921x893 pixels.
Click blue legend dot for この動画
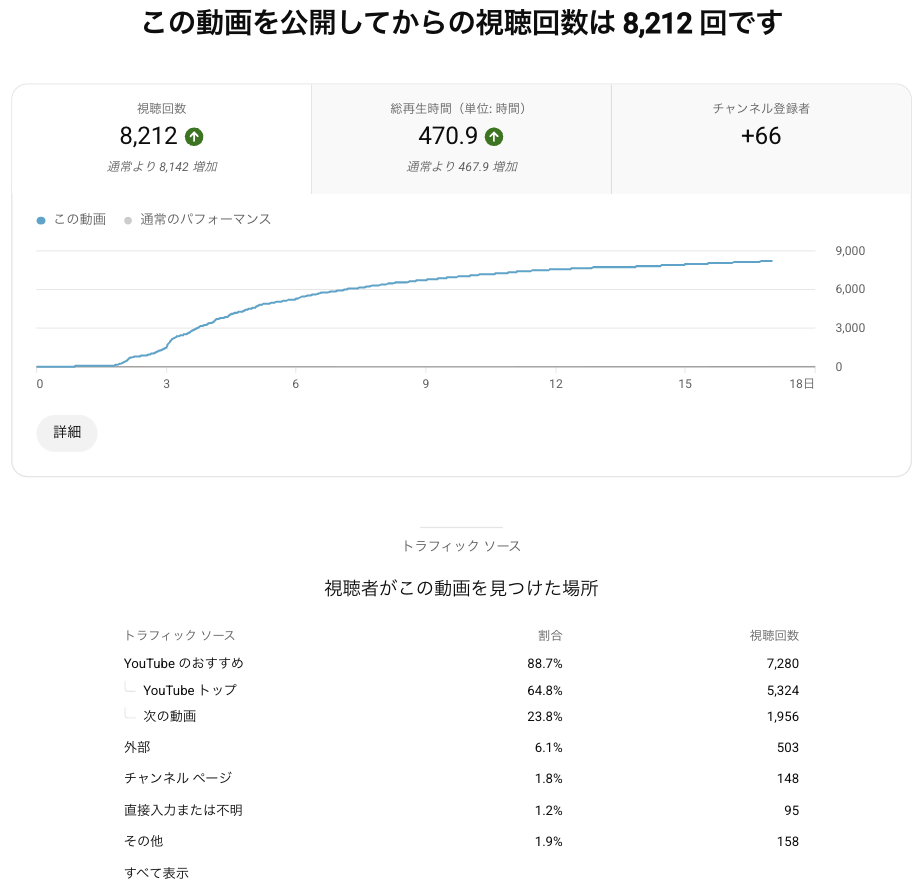pyautogui.click(x=41, y=220)
